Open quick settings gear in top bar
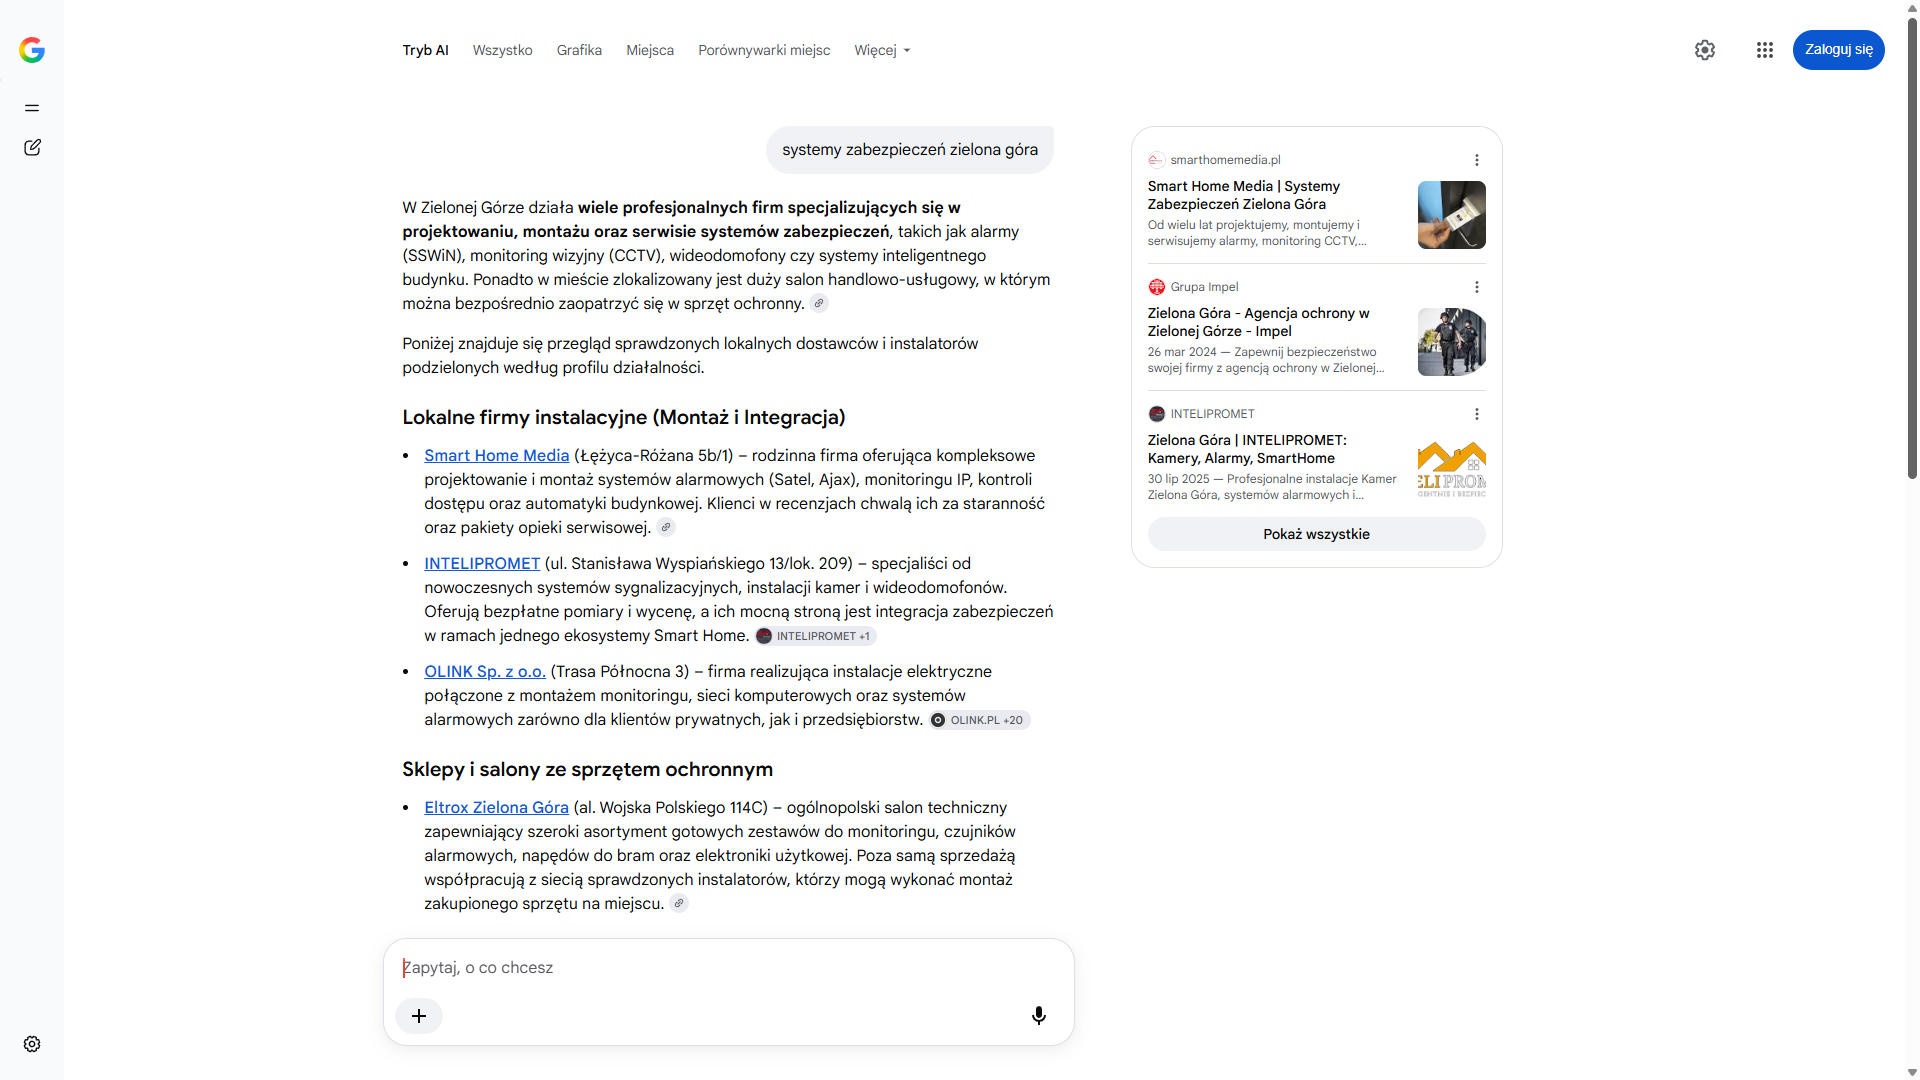1920x1080 pixels. (1705, 50)
